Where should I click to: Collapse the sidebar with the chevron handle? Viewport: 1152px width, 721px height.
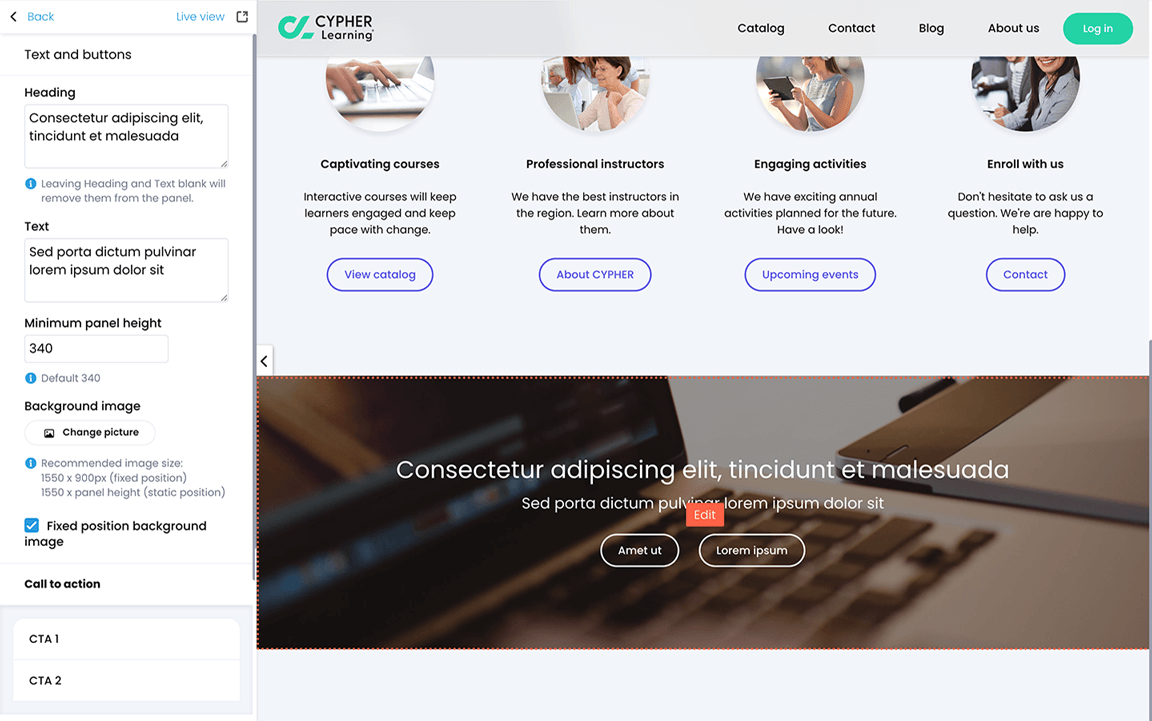pos(264,361)
